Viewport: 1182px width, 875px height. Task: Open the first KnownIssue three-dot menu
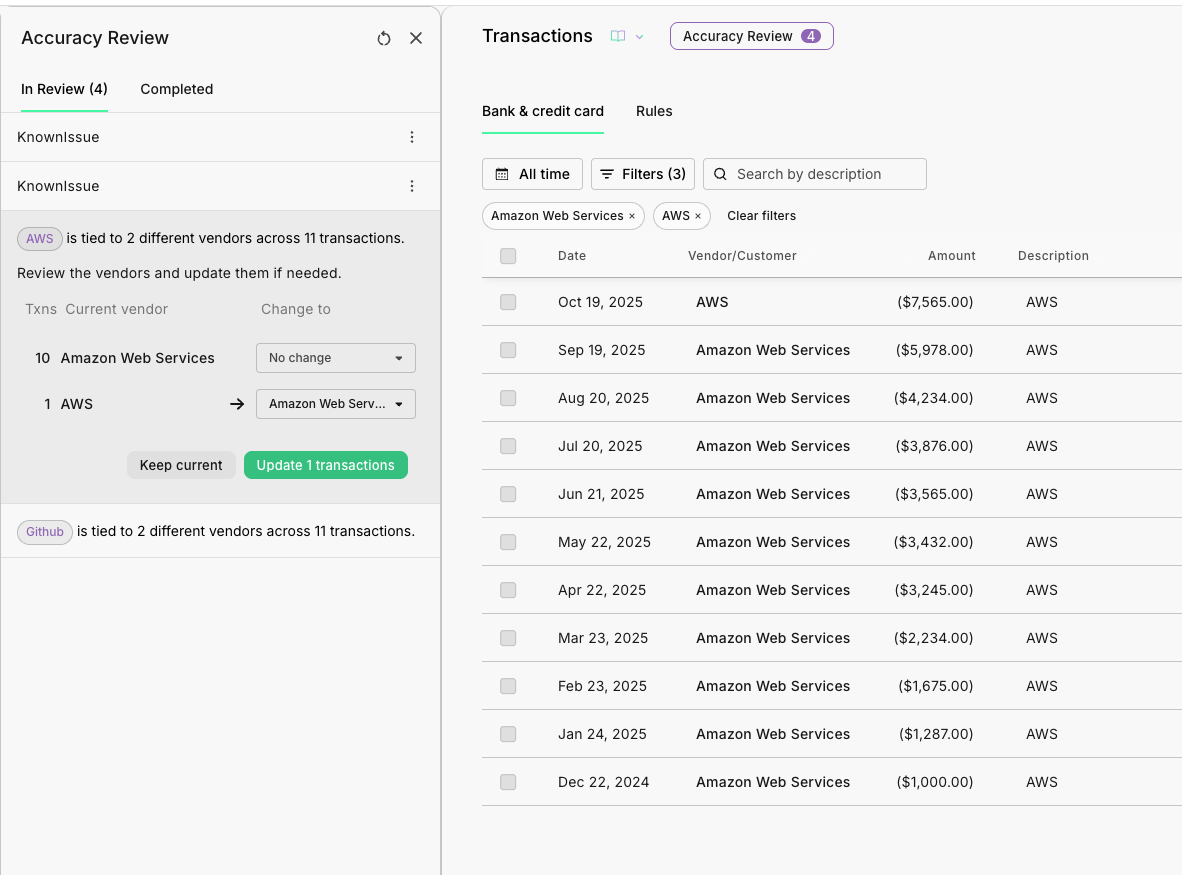(412, 137)
